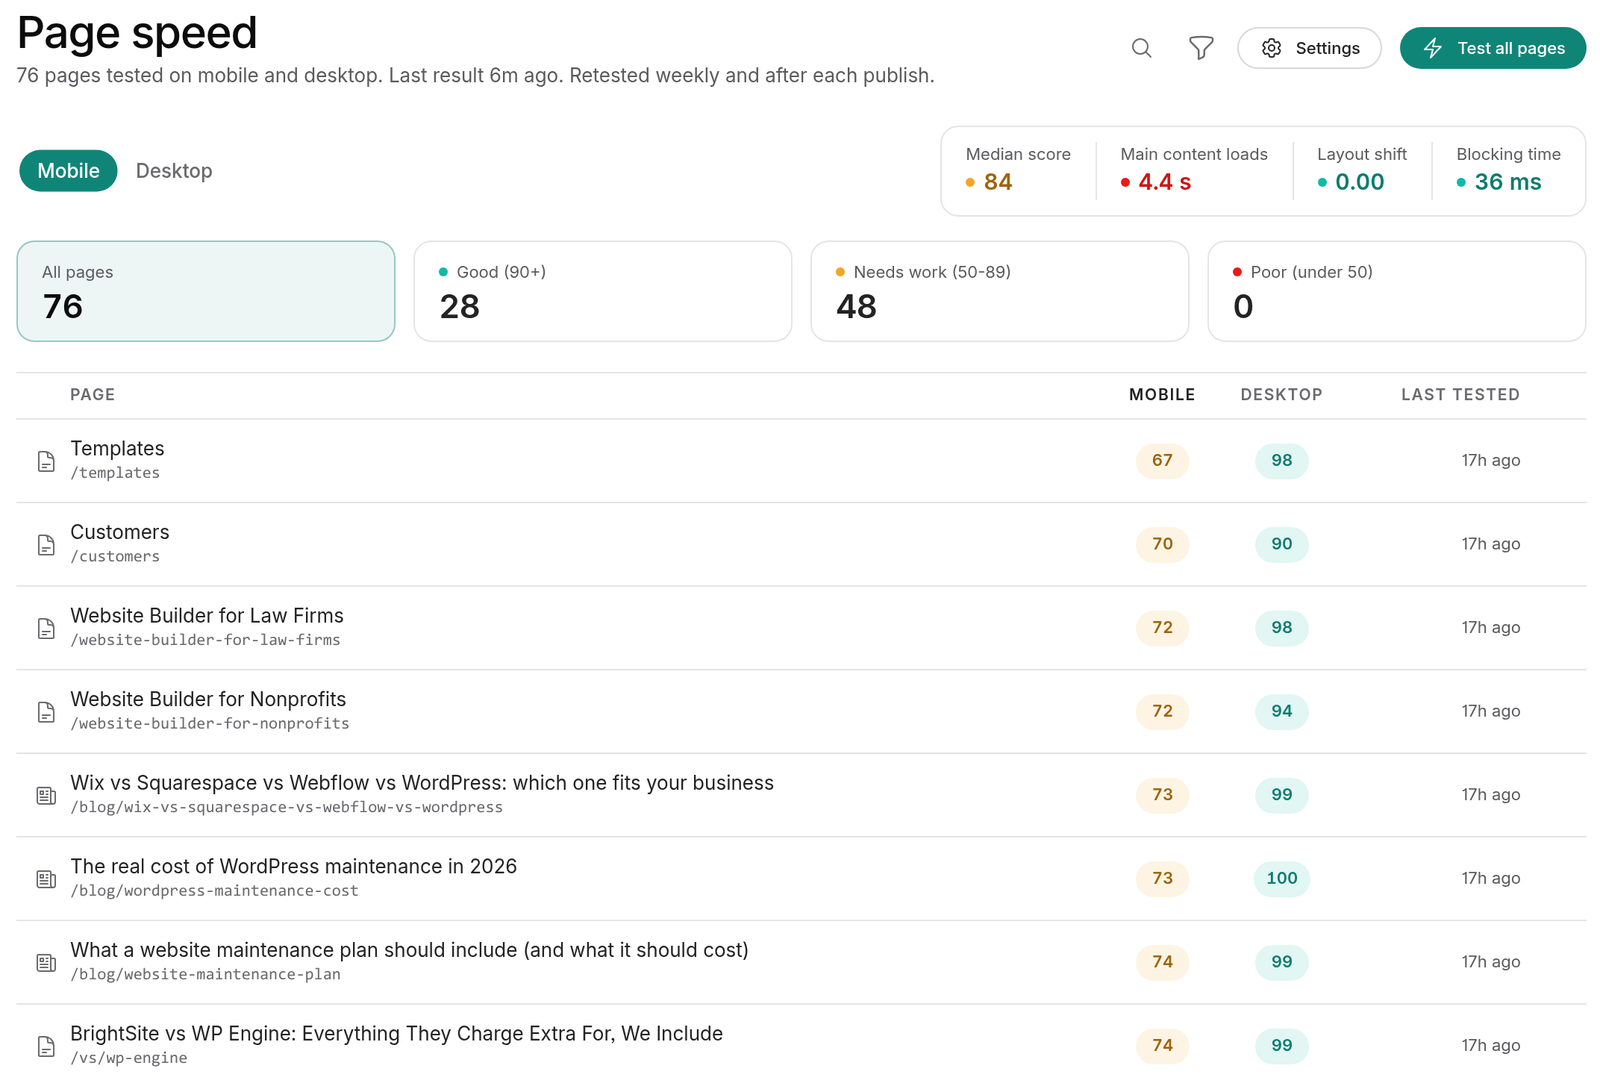Click Layout shift 0.00 value

tap(1360, 182)
